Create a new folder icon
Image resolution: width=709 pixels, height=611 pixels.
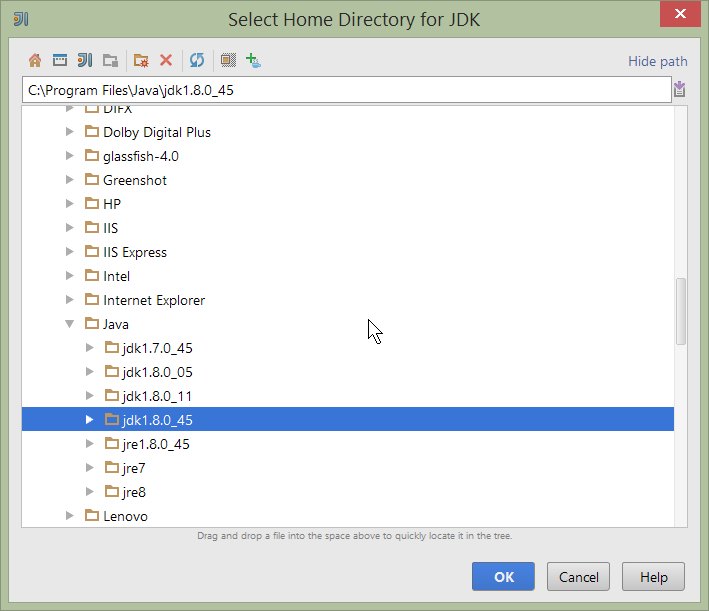[x=141, y=60]
